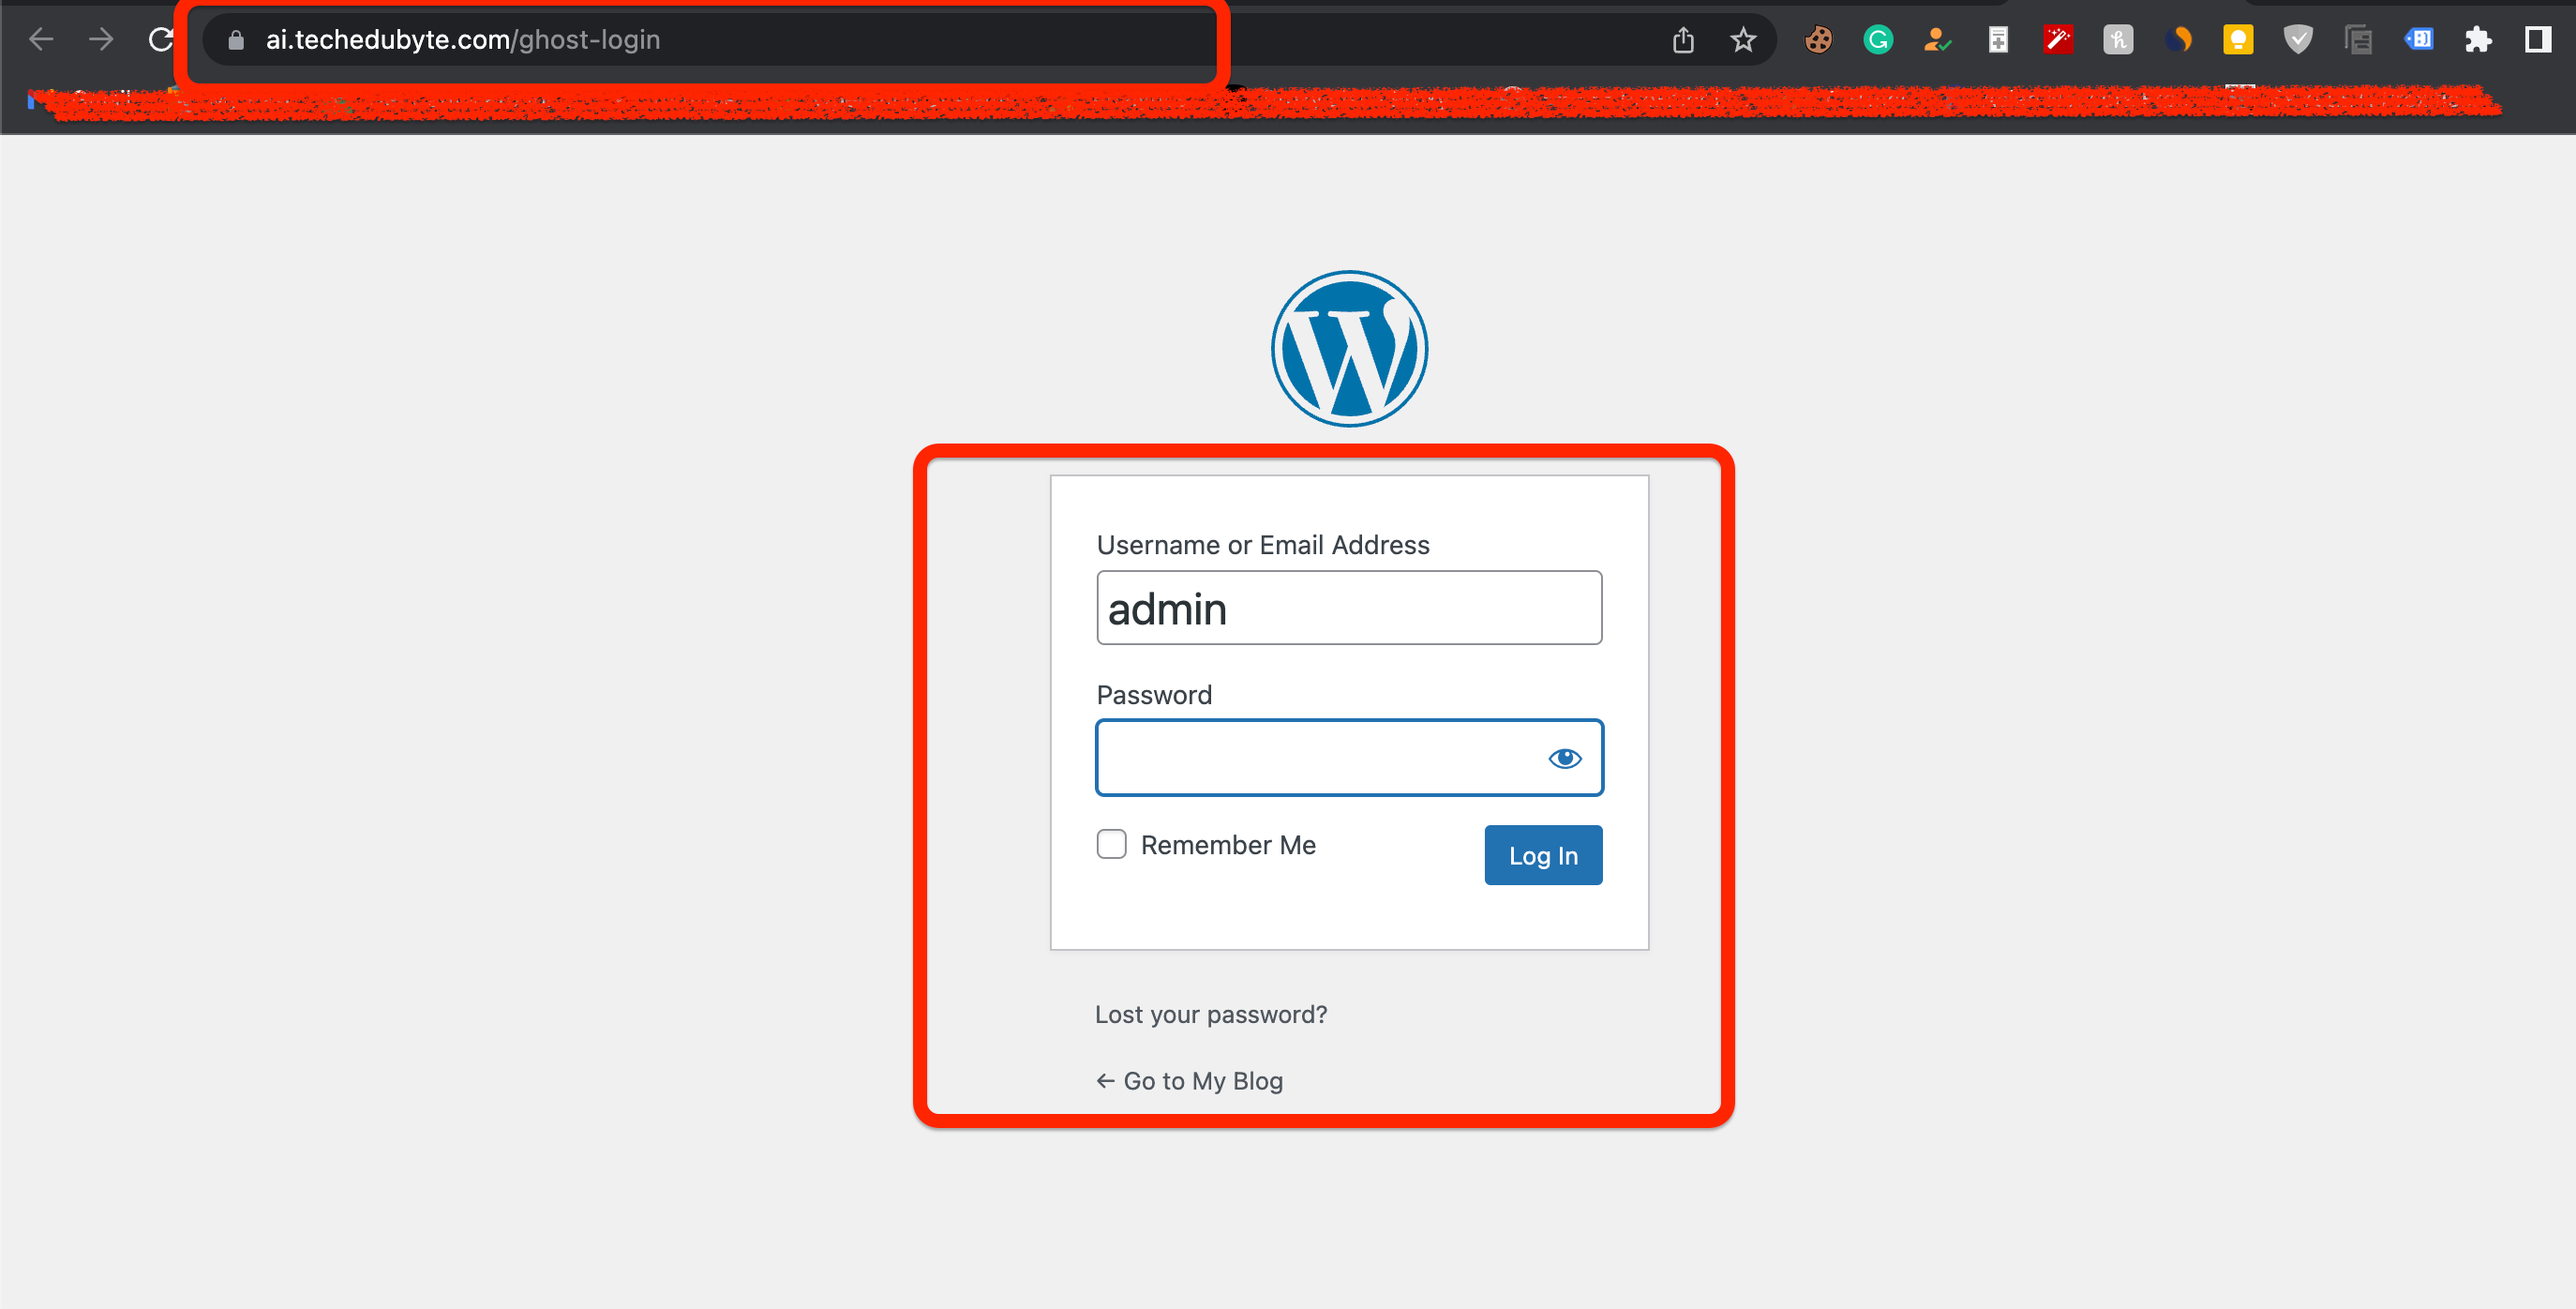Open the Grammarly extension

(1878, 40)
